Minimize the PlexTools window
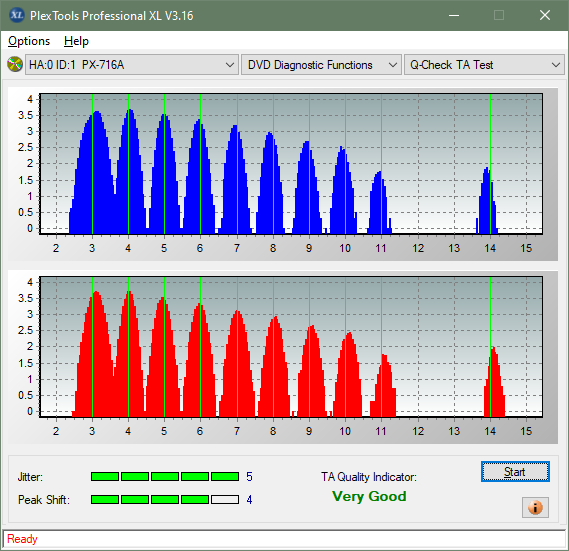The height and width of the screenshot is (551, 569). [454, 15]
